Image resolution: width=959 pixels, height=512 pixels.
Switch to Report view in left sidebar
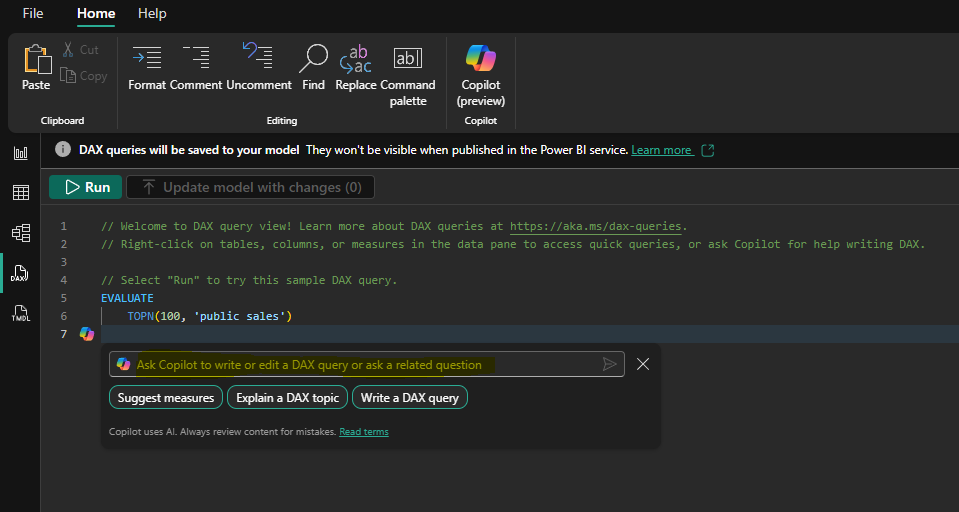coord(20,153)
